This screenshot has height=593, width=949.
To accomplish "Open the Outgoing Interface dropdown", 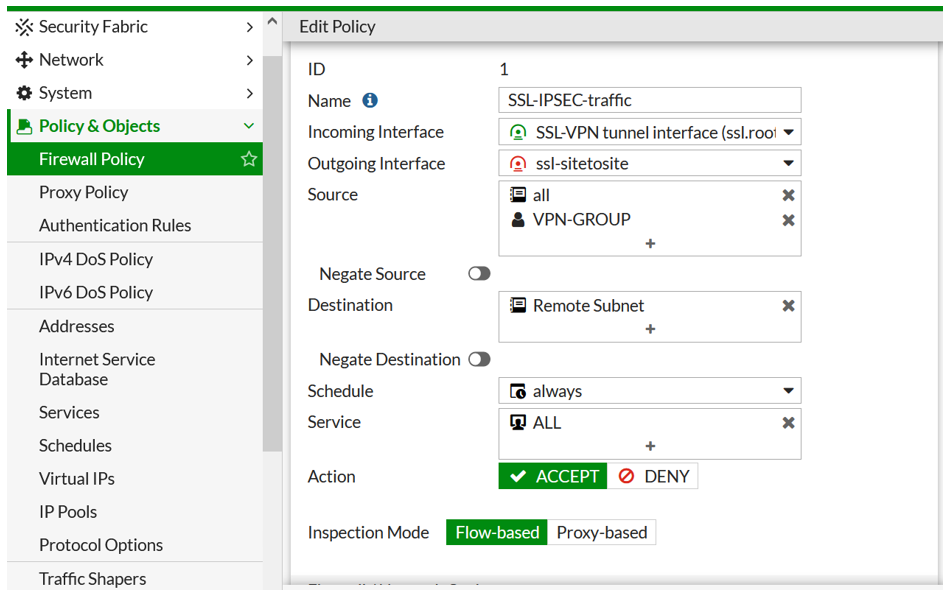I will click(x=788, y=164).
